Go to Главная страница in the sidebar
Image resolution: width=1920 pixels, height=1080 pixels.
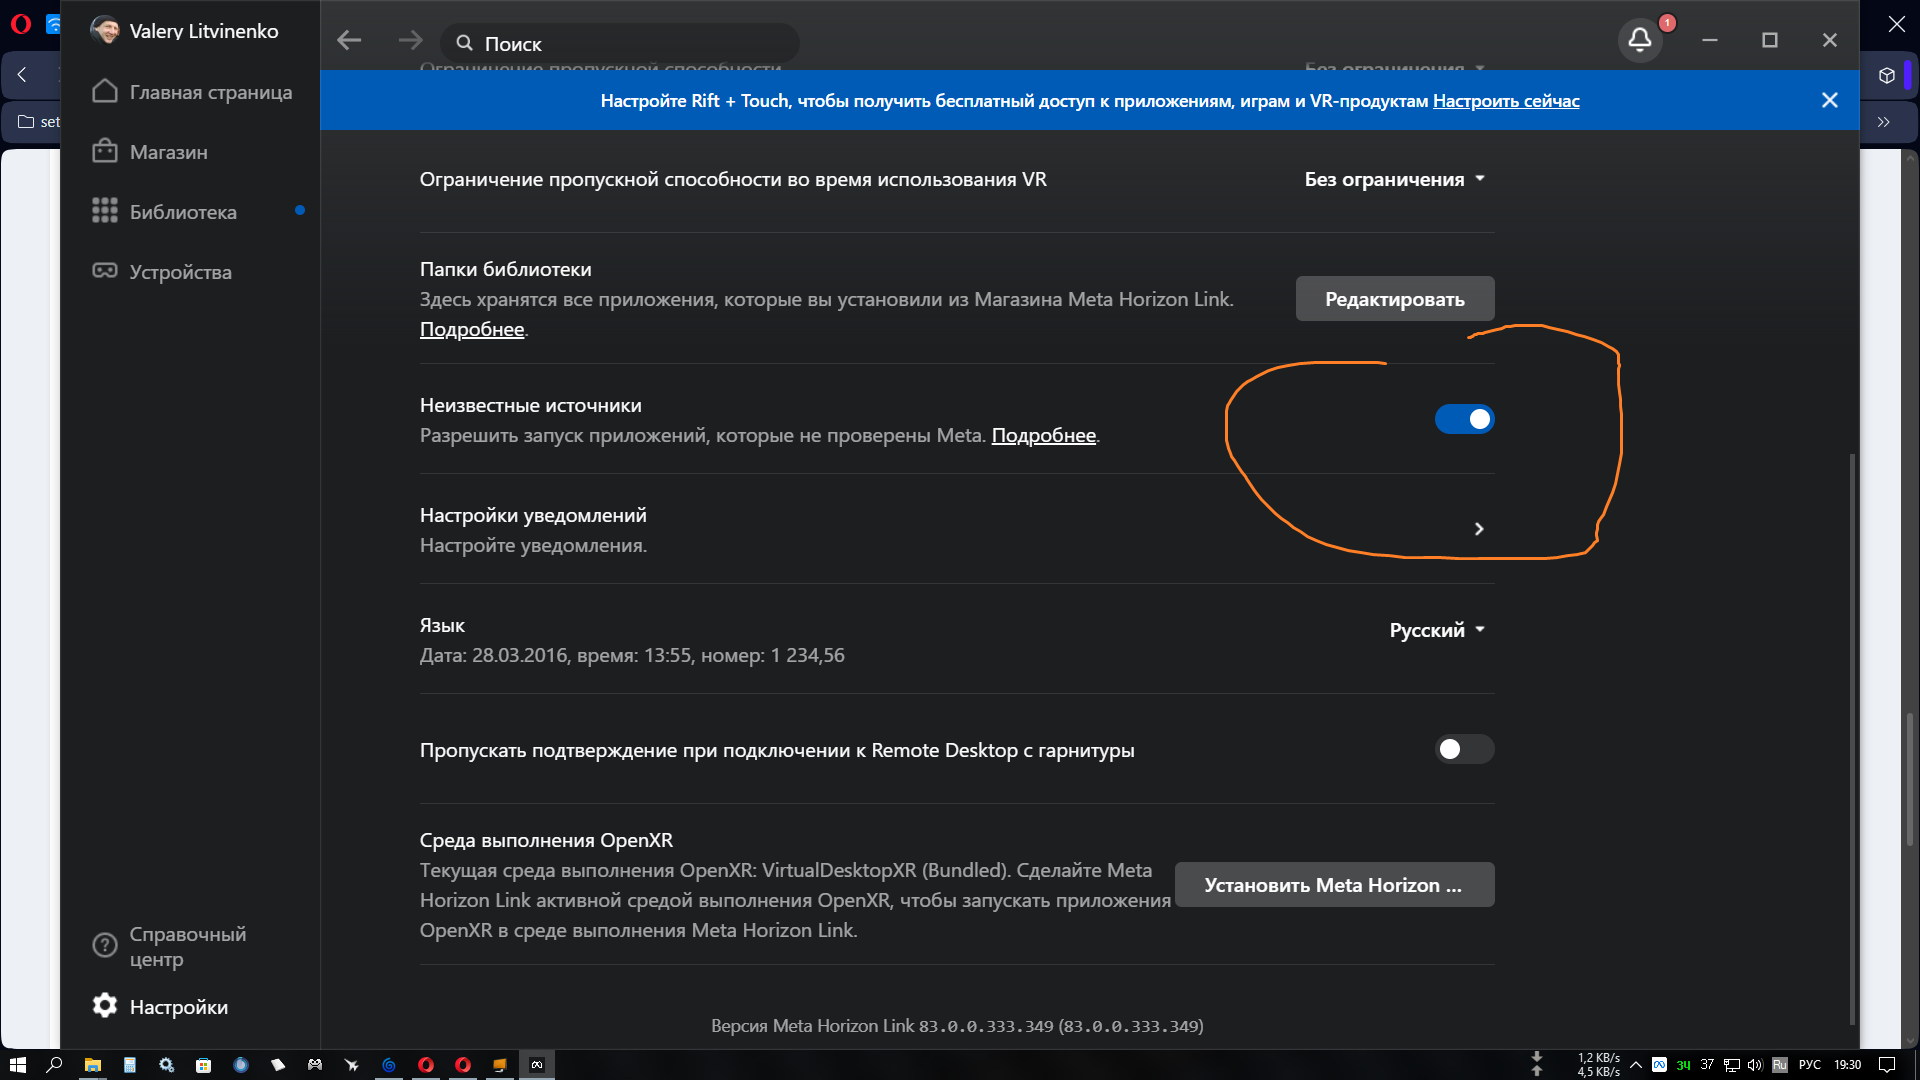point(191,92)
